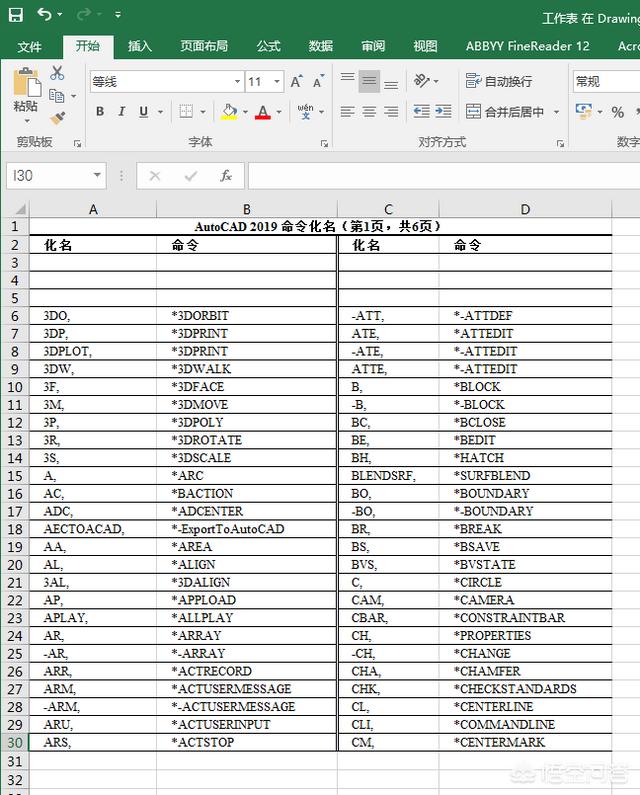Click the Decrease Font Size icon
The height and width of the screenshot is (795, 640).
[318, 81]
